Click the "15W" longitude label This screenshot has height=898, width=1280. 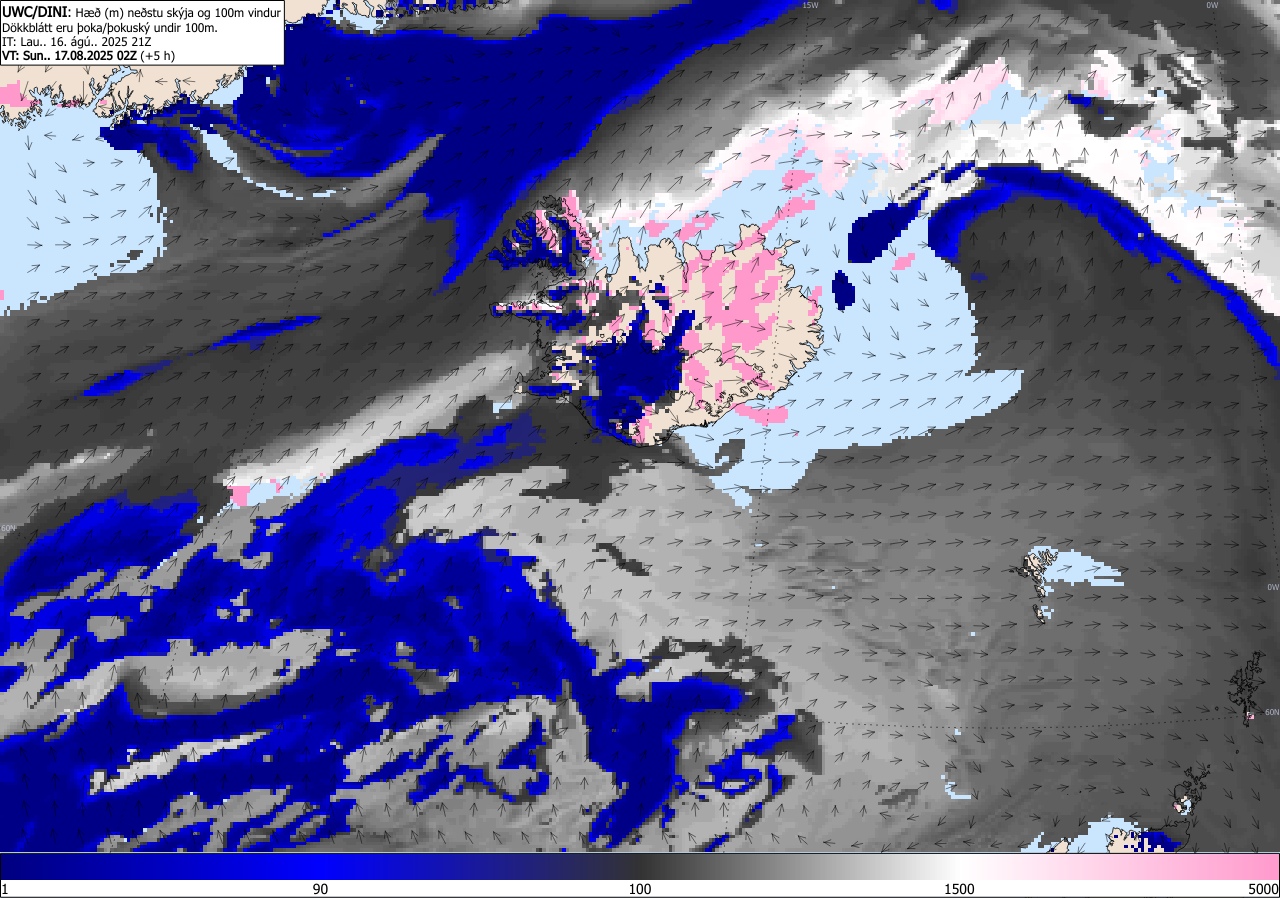click(810, 5)
